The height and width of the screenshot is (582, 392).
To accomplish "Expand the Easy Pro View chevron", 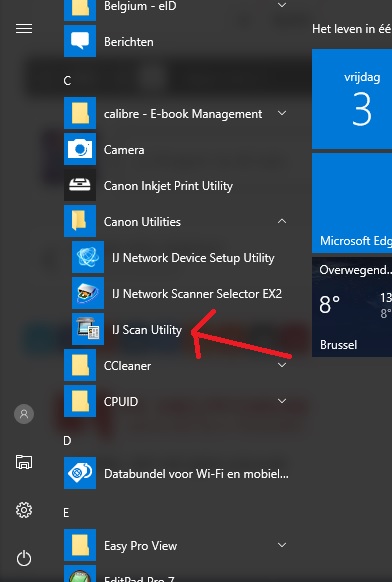I will click(x=282, y=545).
